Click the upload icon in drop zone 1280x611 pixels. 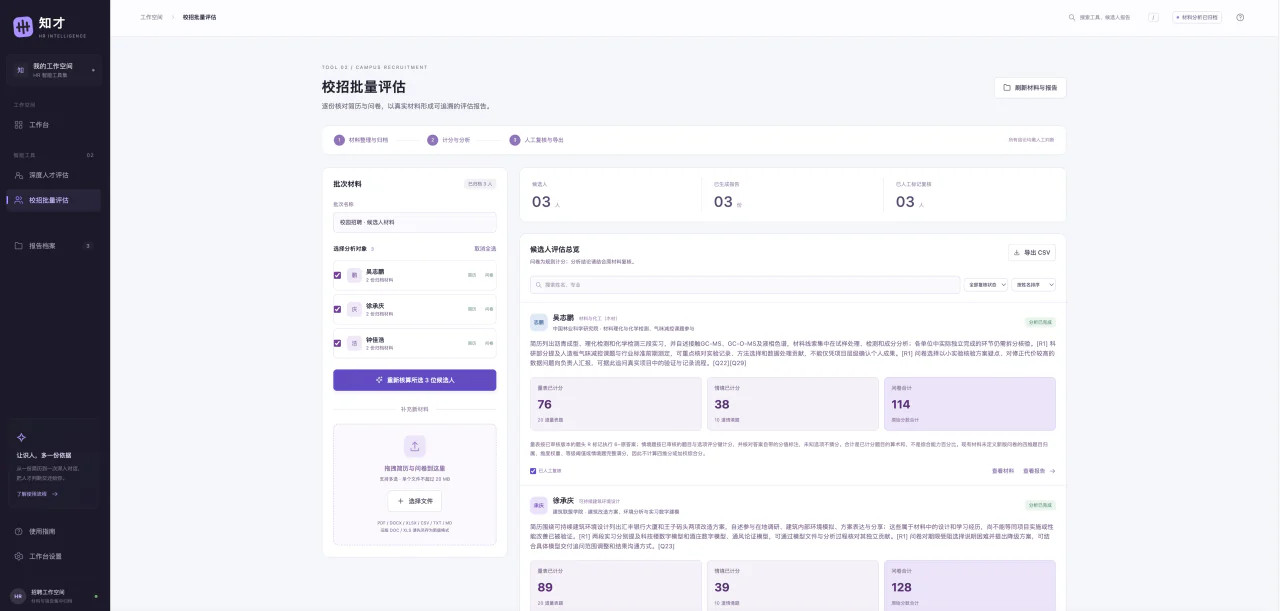pyautogui.click(x=414, y=446)
